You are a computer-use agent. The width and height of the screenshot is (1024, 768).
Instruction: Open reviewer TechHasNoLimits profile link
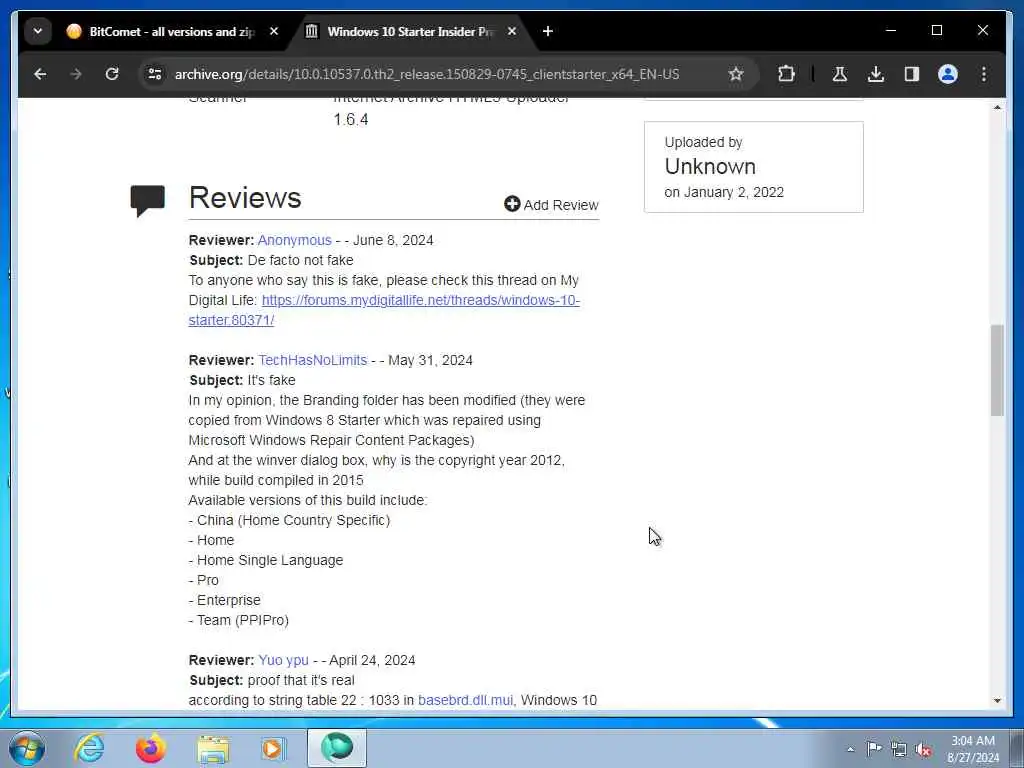[x=313, y=360]
